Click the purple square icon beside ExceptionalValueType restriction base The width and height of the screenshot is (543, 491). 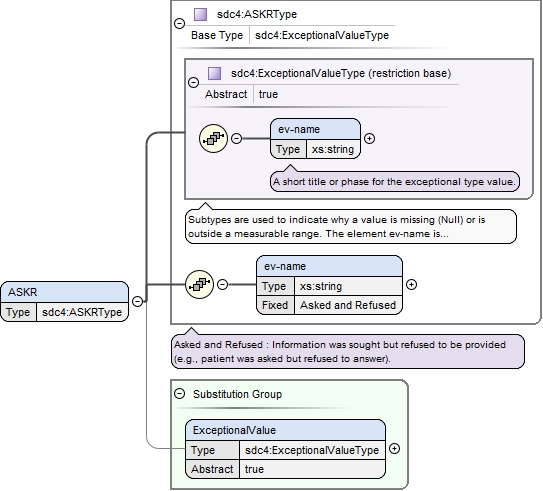pos(214,73)
